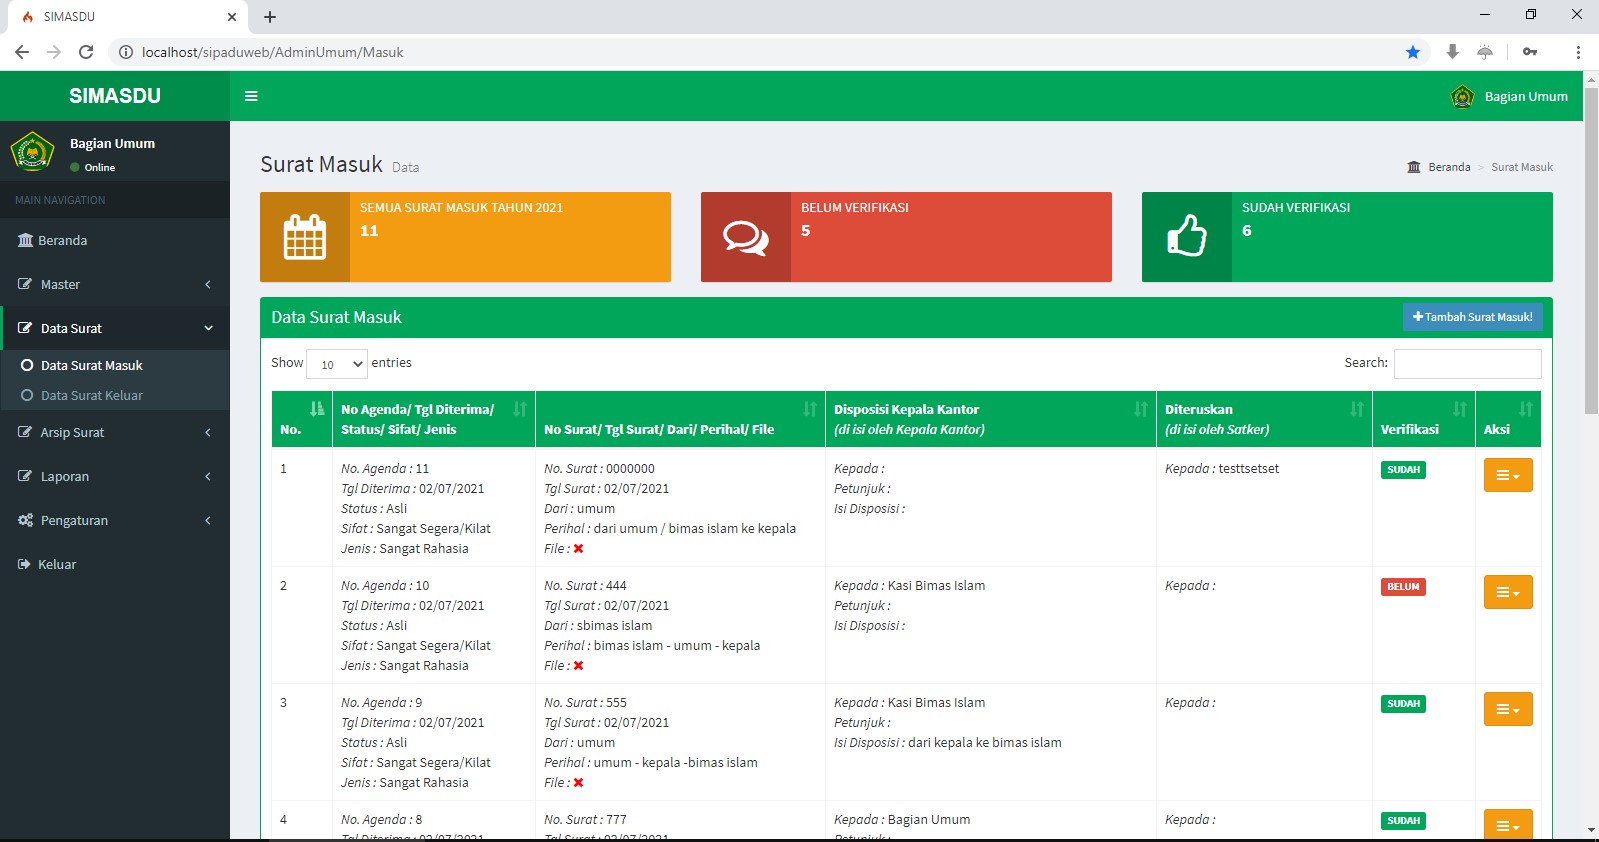Click in the Search input field
This screenshot has height=842, width=1599.
click(1467, 364)
